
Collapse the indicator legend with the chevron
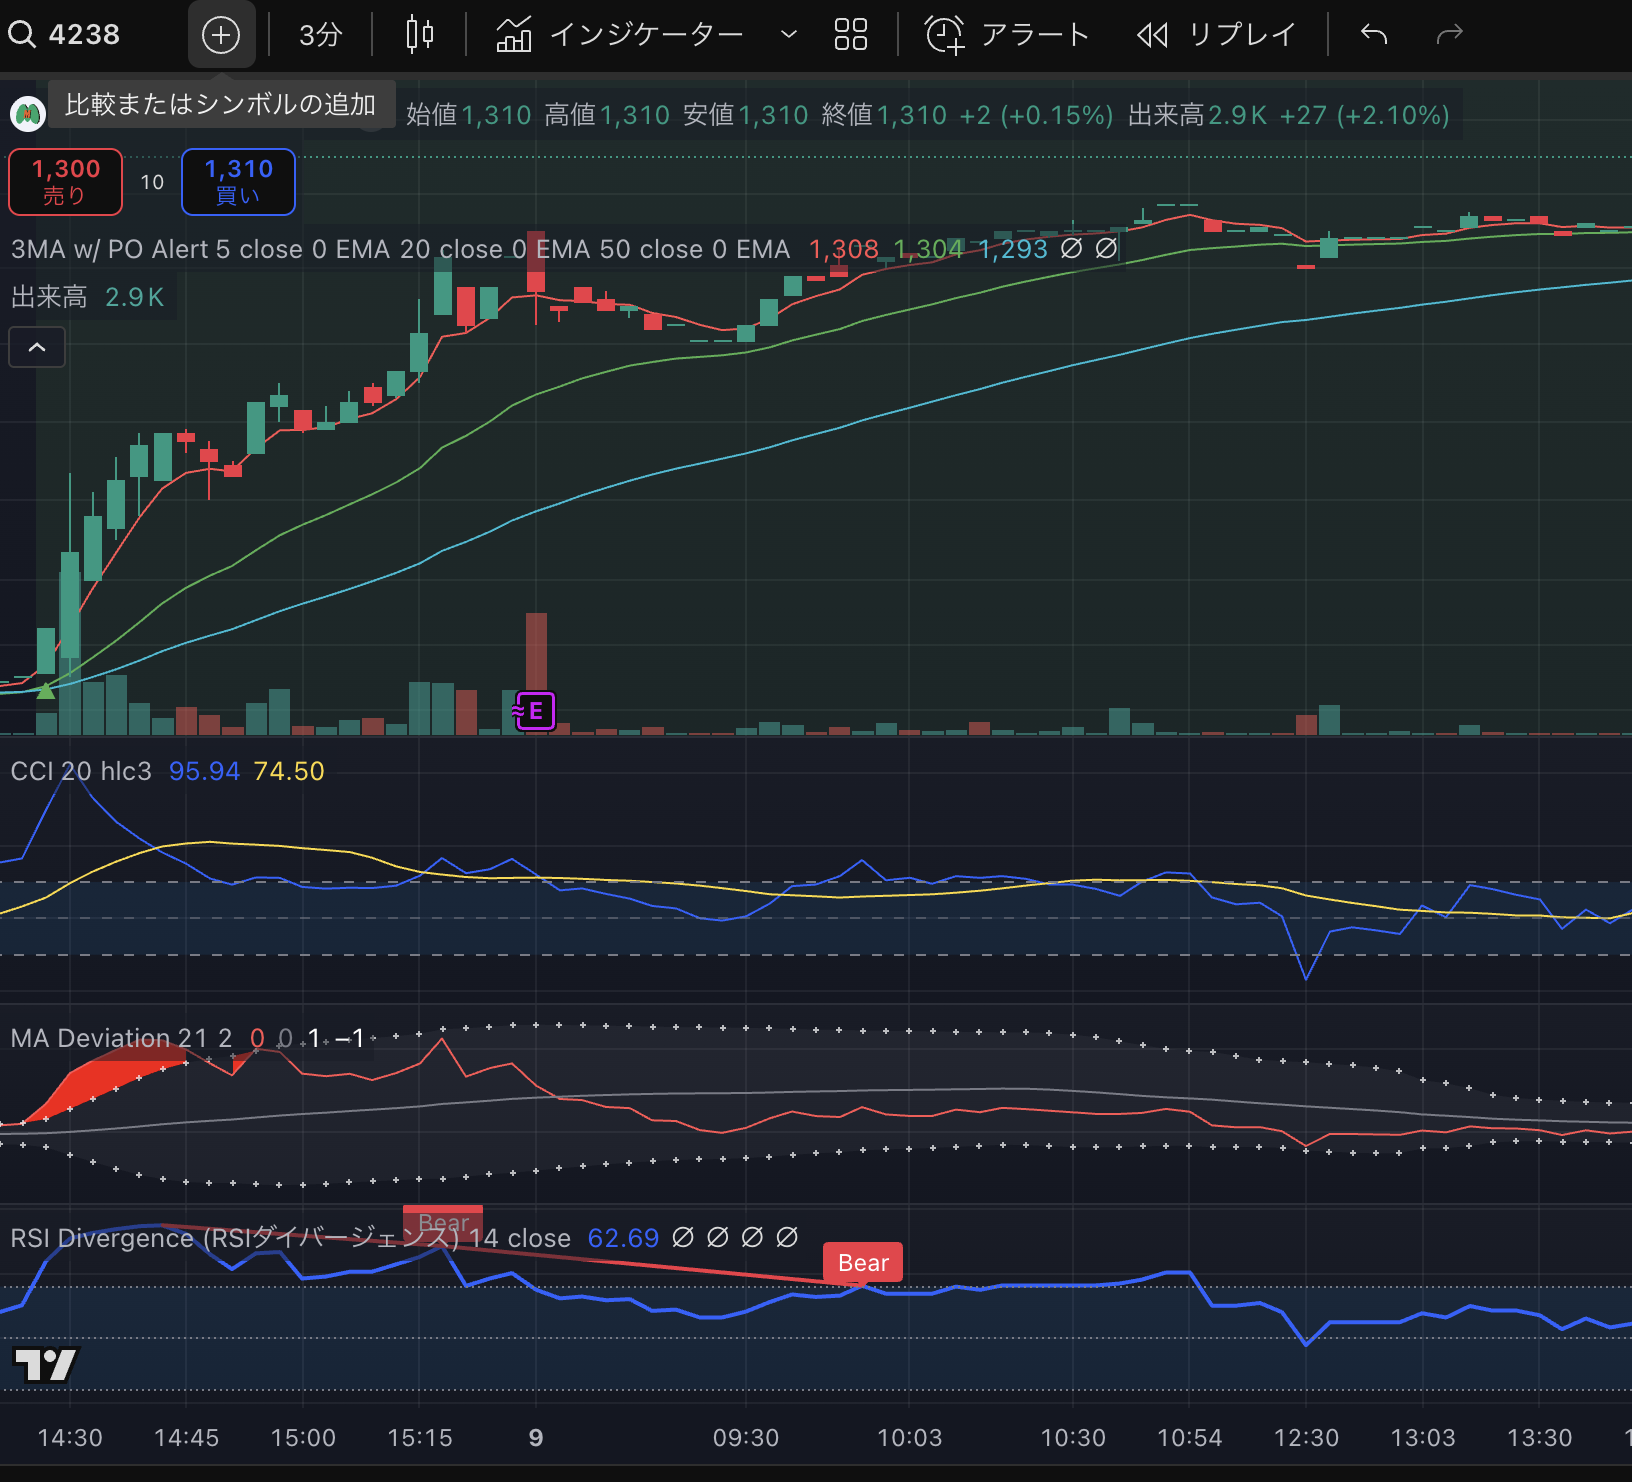coord(37,348)
